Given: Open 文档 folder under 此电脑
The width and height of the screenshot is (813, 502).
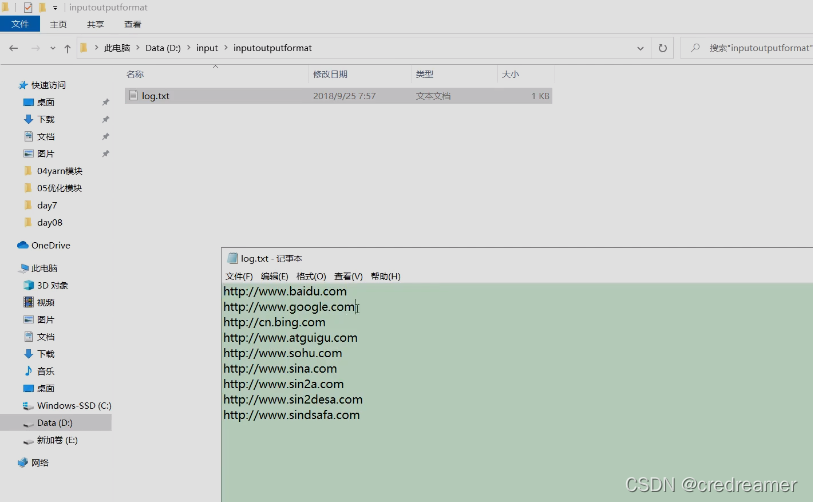Looking at the screenshot, I should pyautogui.click(x=46, y=337).
